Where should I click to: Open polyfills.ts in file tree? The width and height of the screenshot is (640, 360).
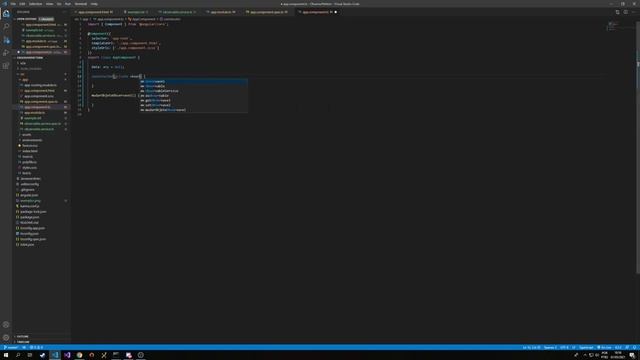pyautogui.click(x=29, y=162)
